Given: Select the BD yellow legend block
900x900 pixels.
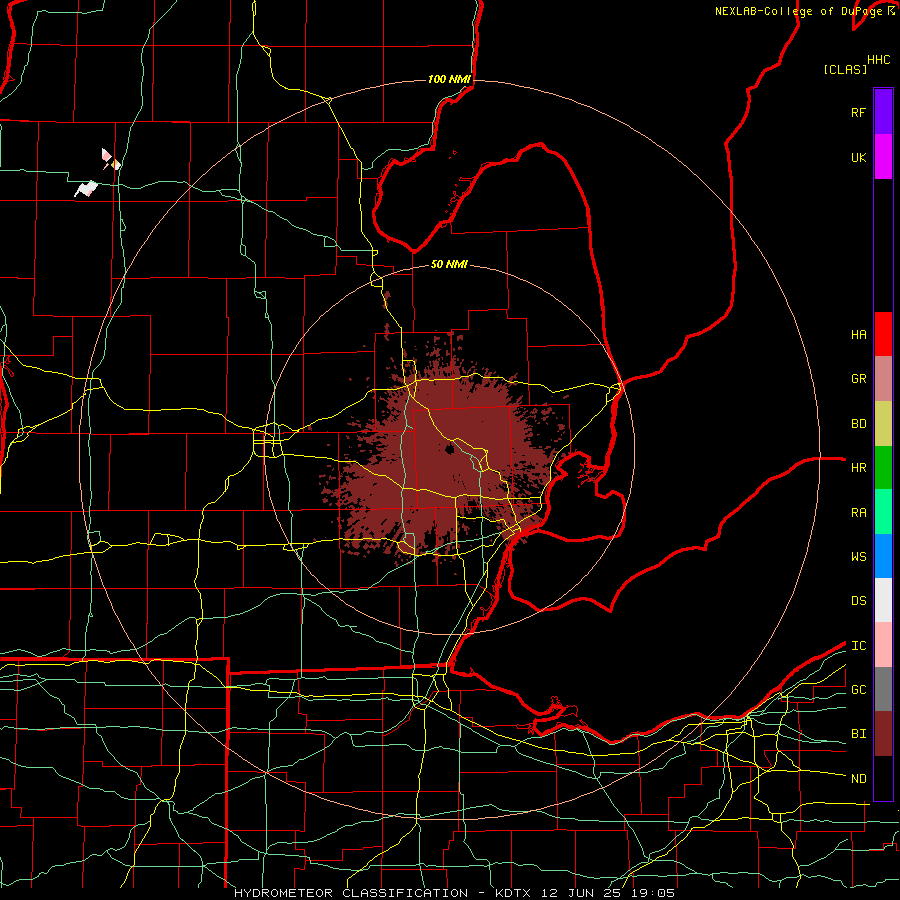Looking at the screenshot, I should pyautogui.click(x=883, y=424).
